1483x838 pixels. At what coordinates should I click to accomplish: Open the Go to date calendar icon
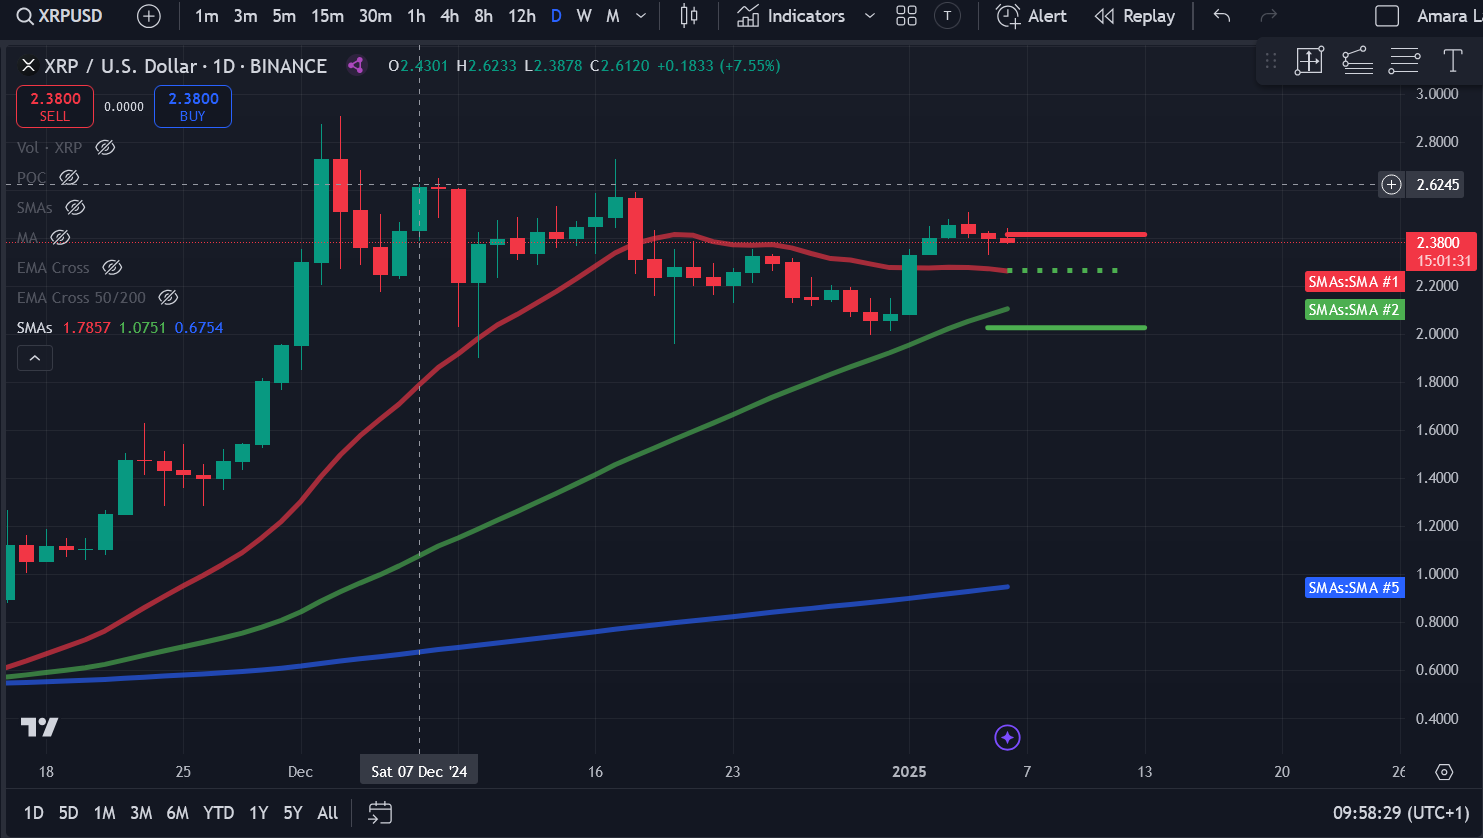379,812
